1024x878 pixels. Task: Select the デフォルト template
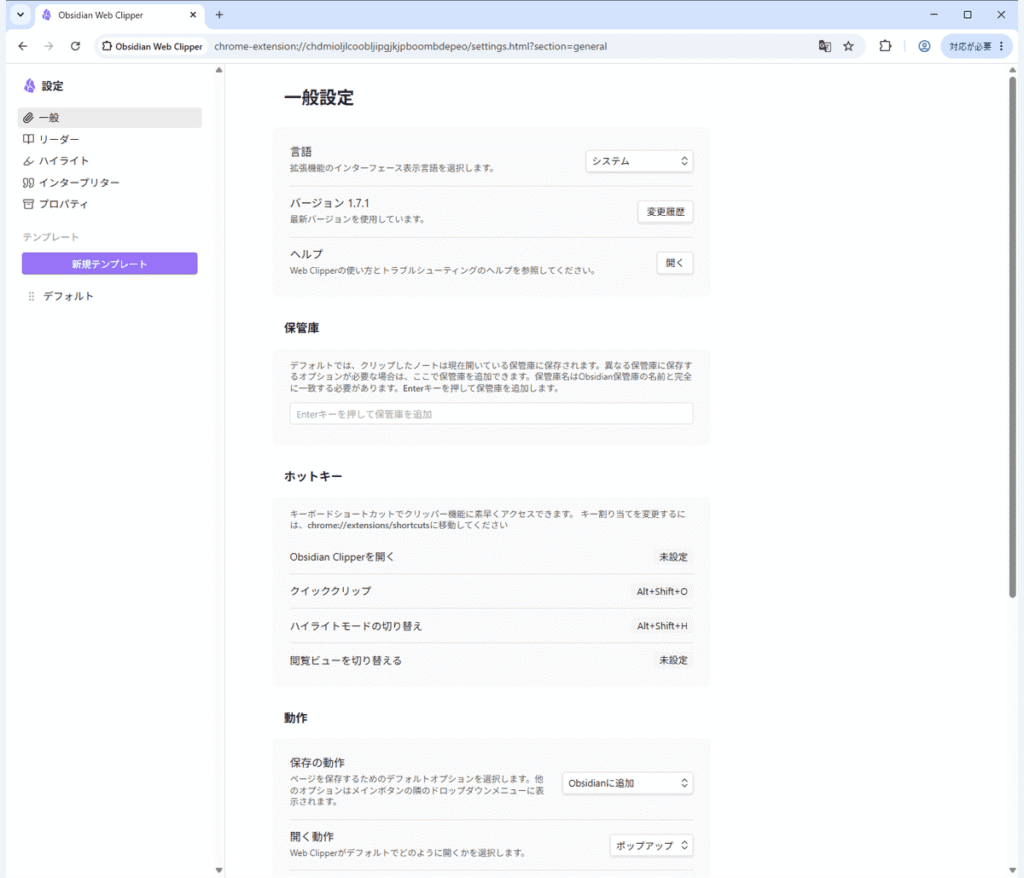(68, 296)
